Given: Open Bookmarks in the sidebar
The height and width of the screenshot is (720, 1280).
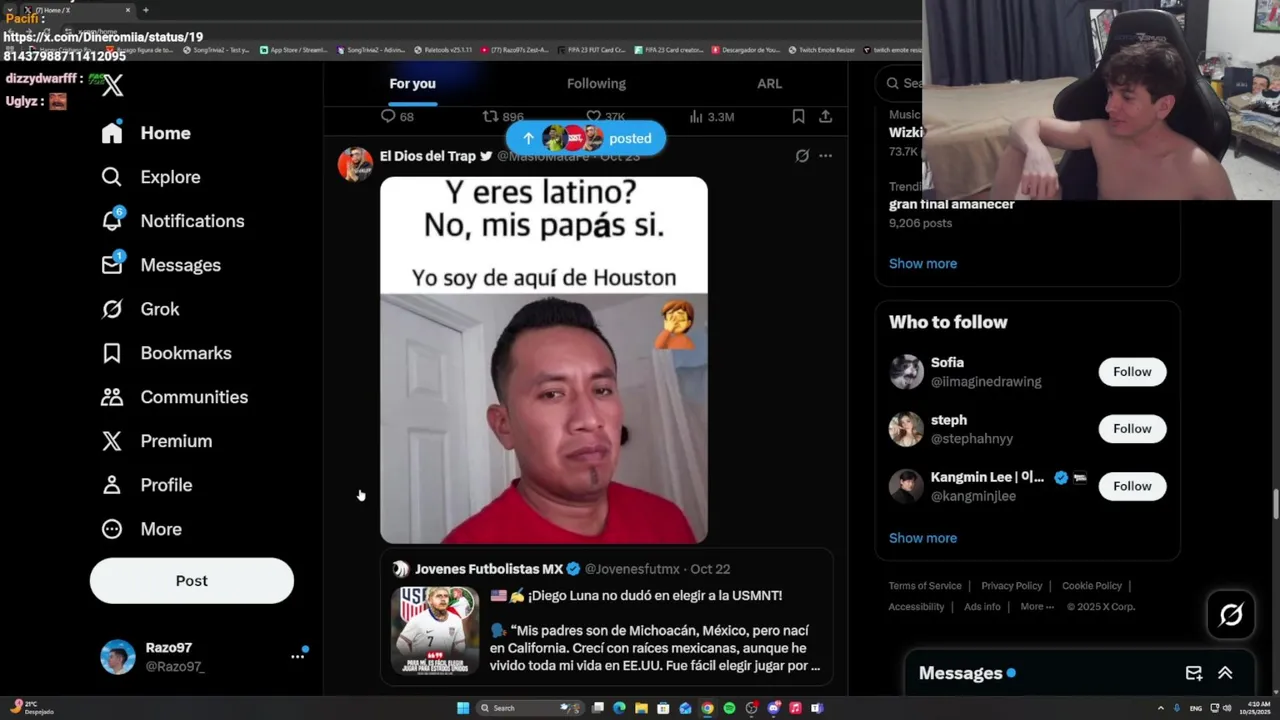Looking at the screenshot, I should click(x=166, y=353).
